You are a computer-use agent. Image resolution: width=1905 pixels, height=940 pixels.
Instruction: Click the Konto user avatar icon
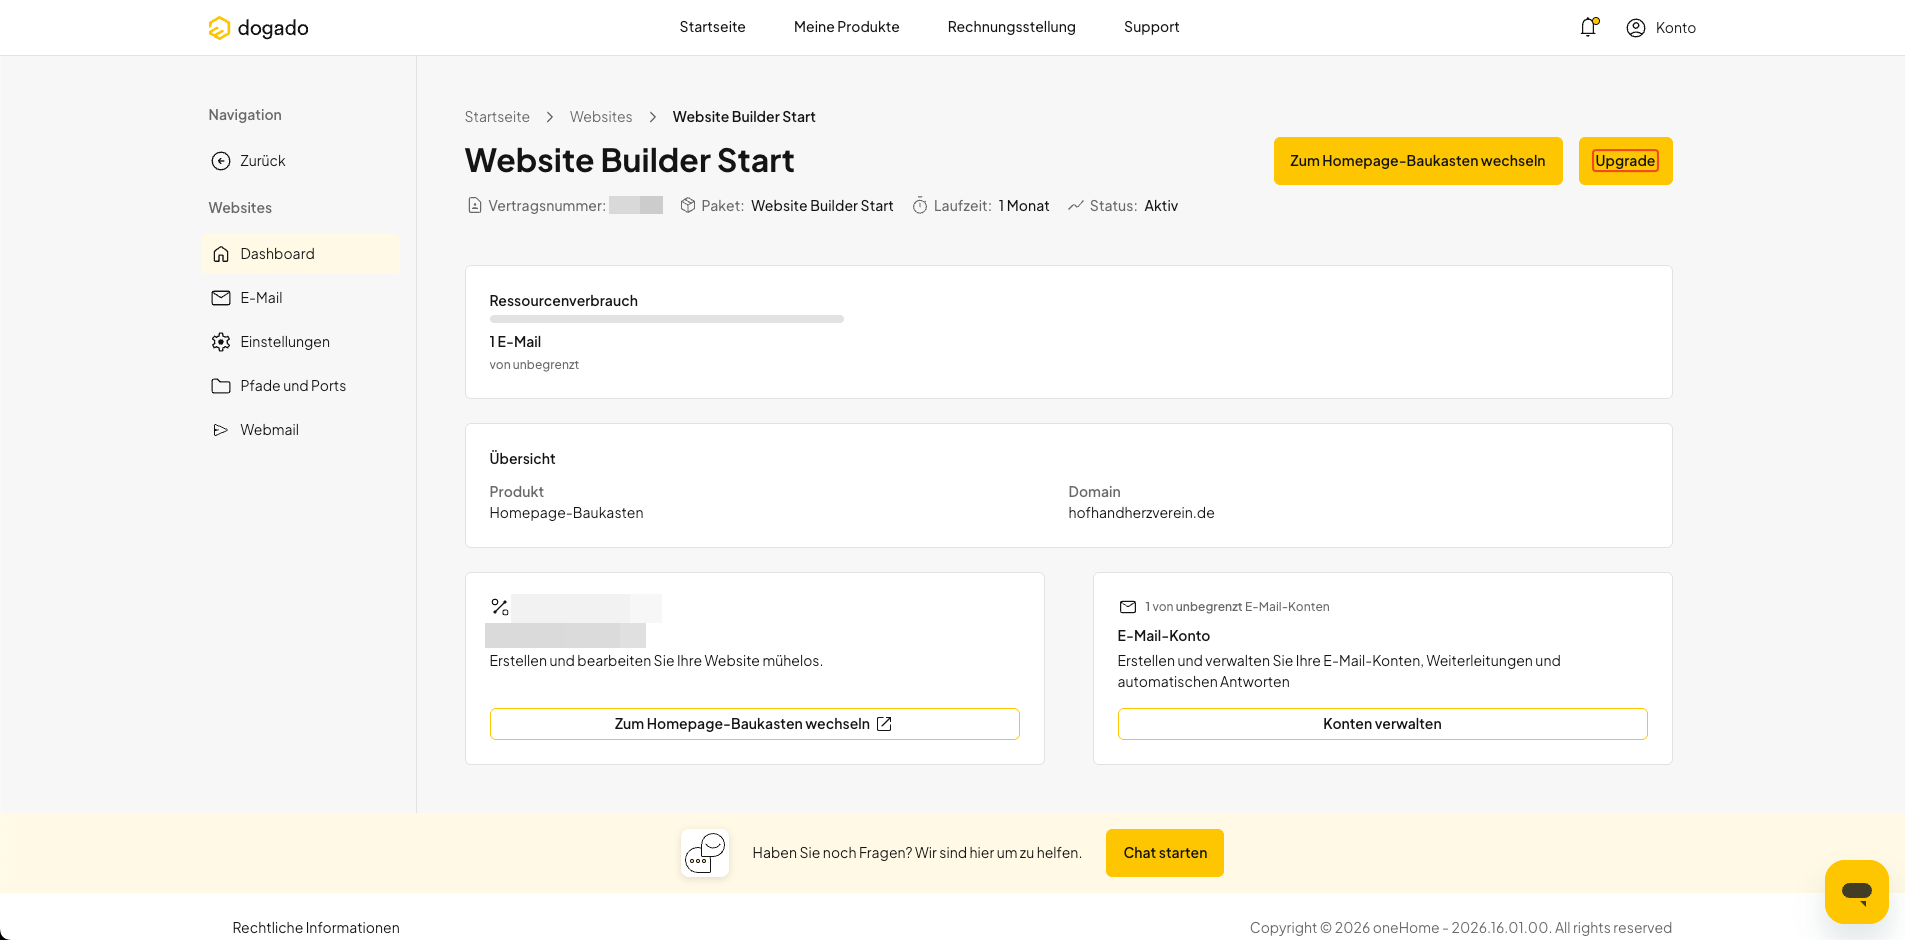[1636, 28]
